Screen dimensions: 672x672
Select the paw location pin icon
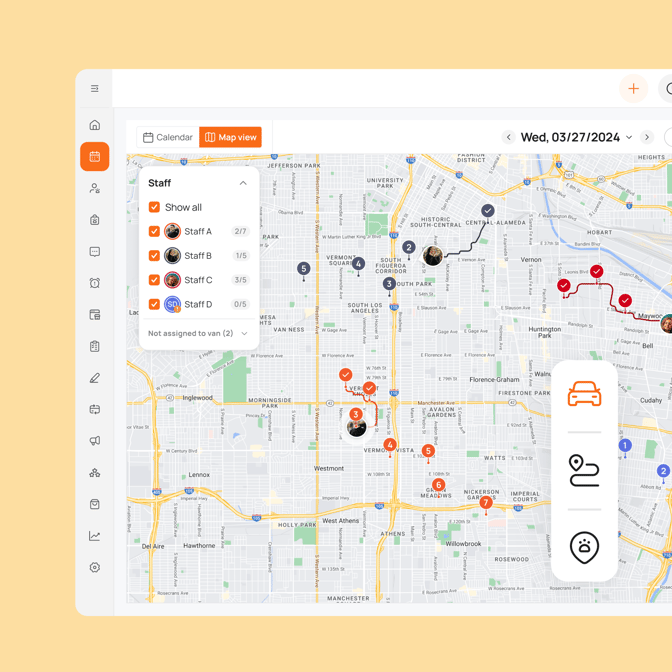584,548
